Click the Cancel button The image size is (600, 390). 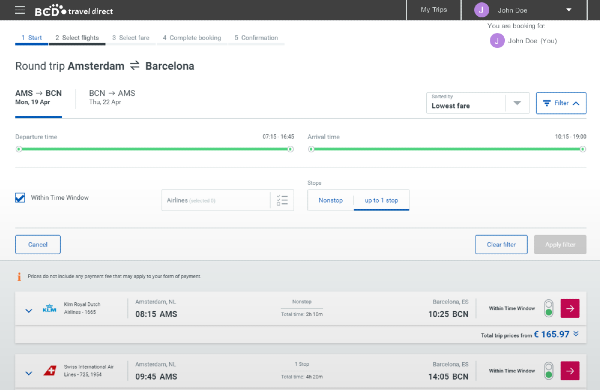38,245
